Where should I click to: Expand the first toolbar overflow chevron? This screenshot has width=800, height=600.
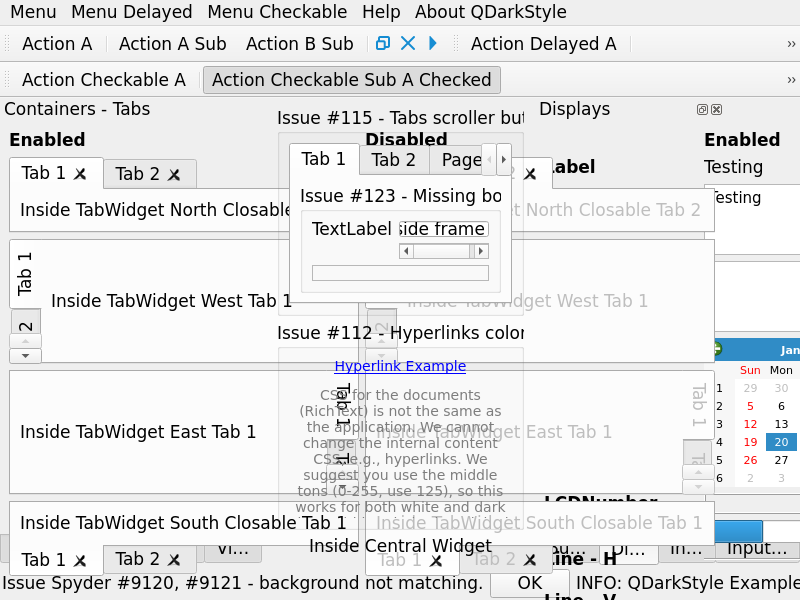791,44
